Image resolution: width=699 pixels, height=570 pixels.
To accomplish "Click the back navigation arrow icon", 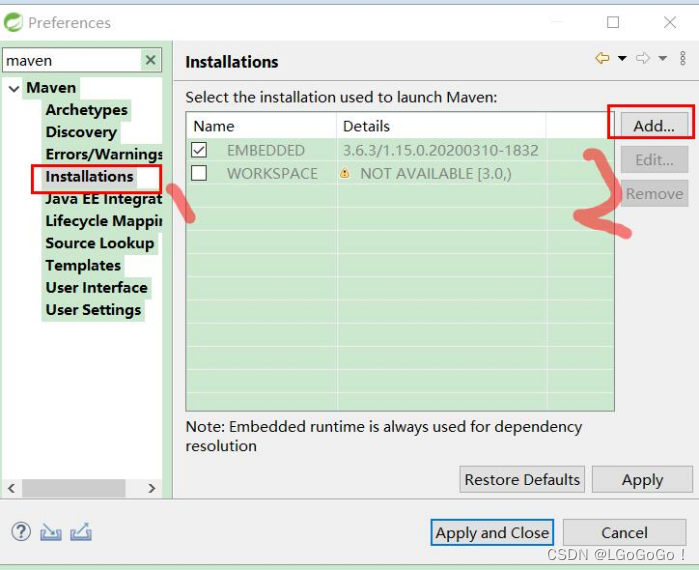I will (602, 58).
